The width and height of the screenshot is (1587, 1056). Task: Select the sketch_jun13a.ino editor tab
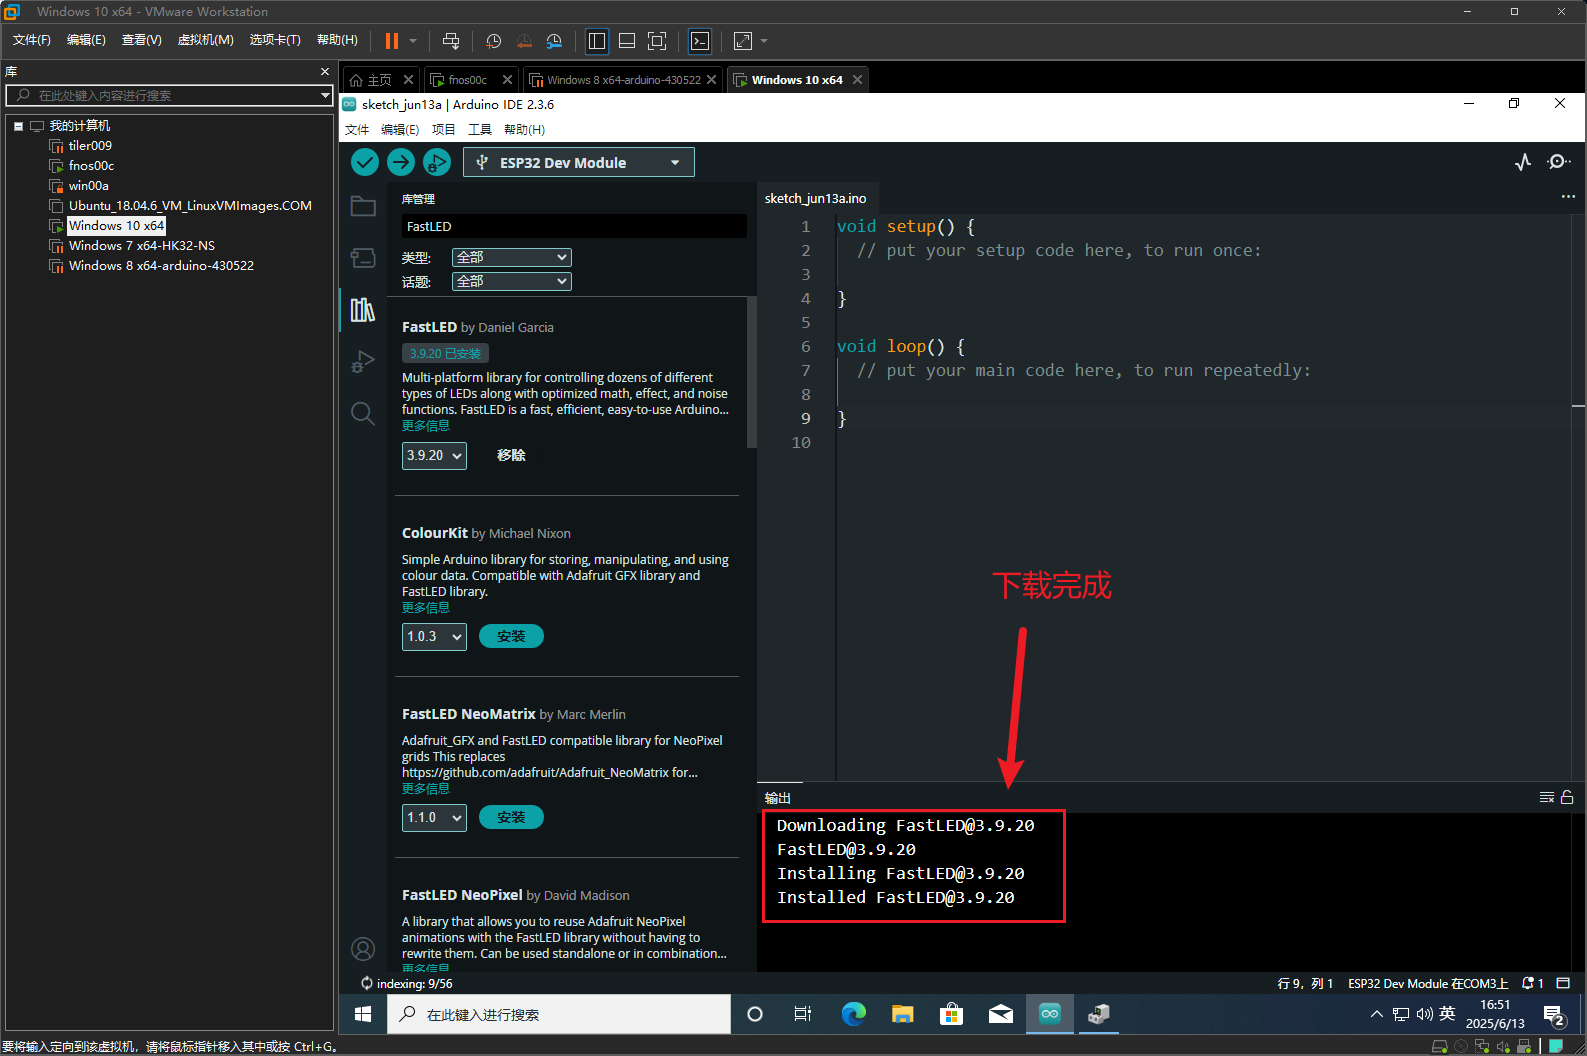click(x=815, y=198)
